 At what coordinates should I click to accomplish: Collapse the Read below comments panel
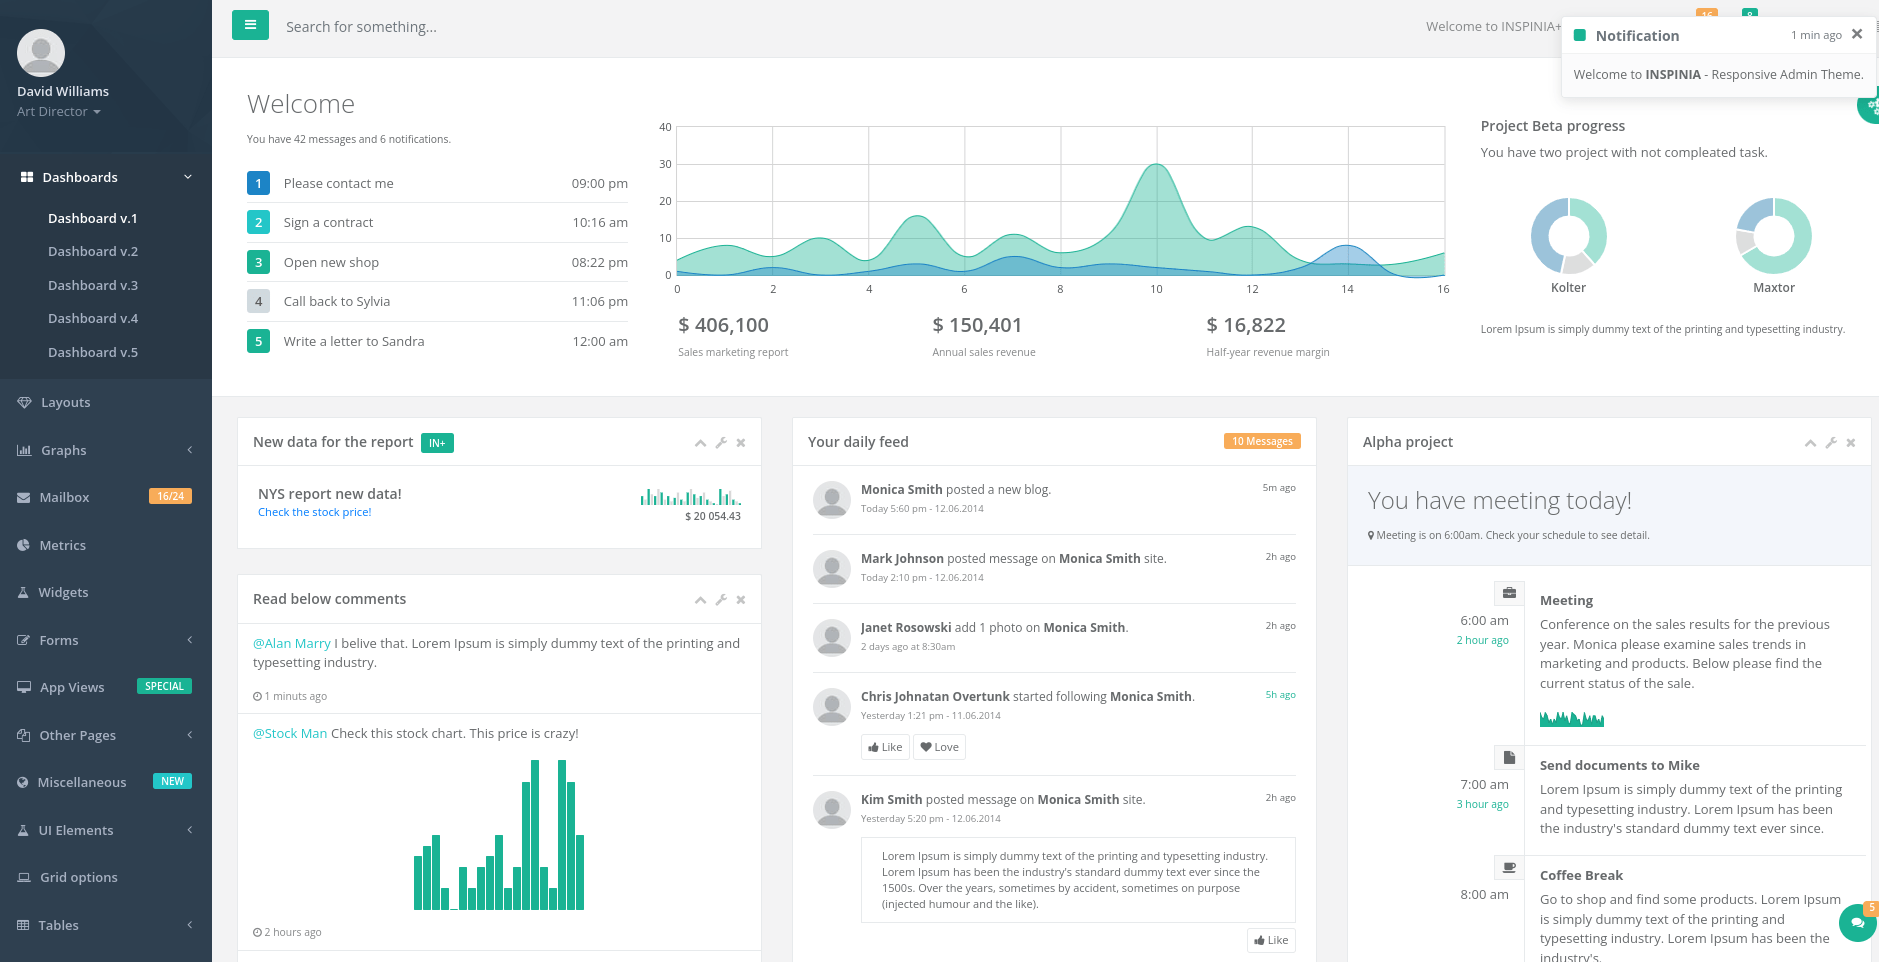(x=700, y=600)
